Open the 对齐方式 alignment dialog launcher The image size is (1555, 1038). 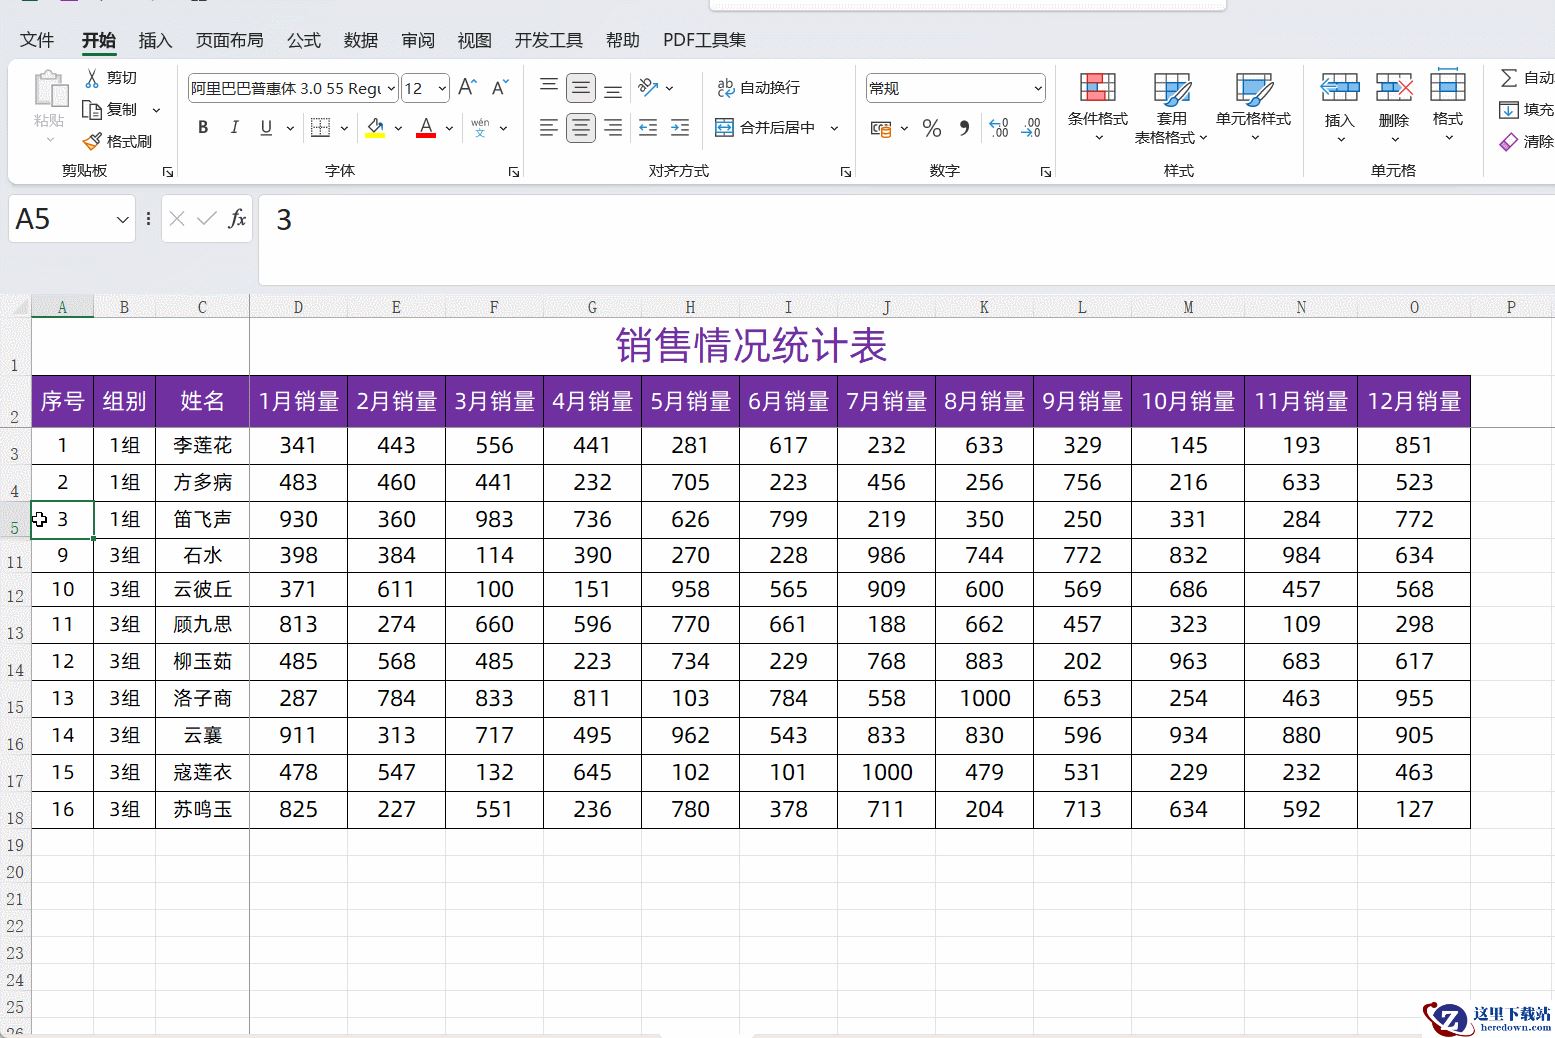[846, 172]
